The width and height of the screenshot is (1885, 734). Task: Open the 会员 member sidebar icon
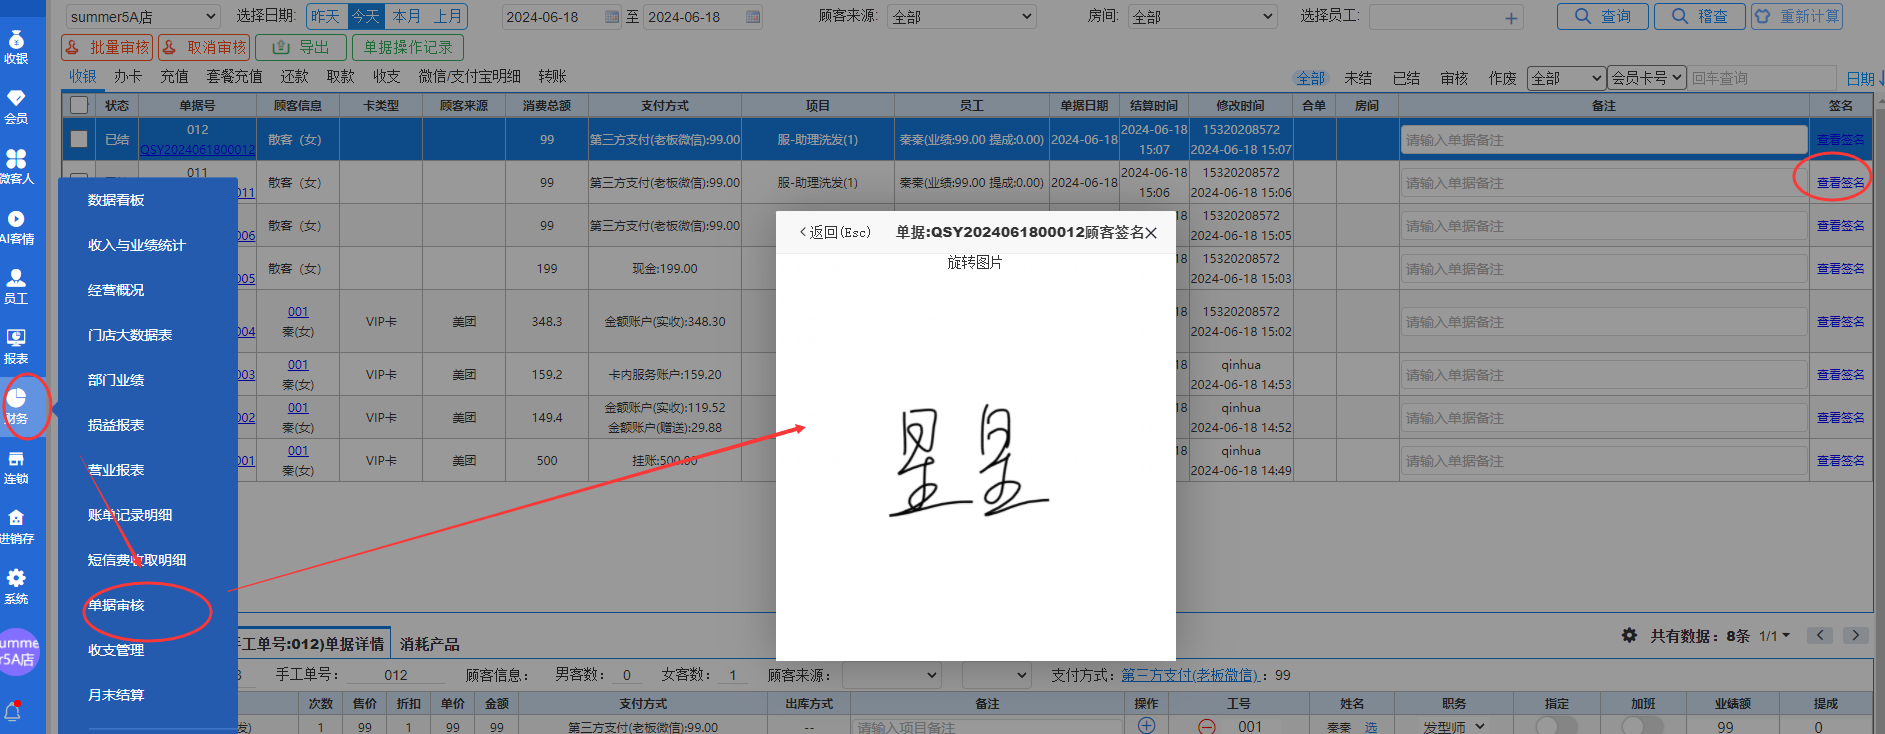(x=16, y=107)
